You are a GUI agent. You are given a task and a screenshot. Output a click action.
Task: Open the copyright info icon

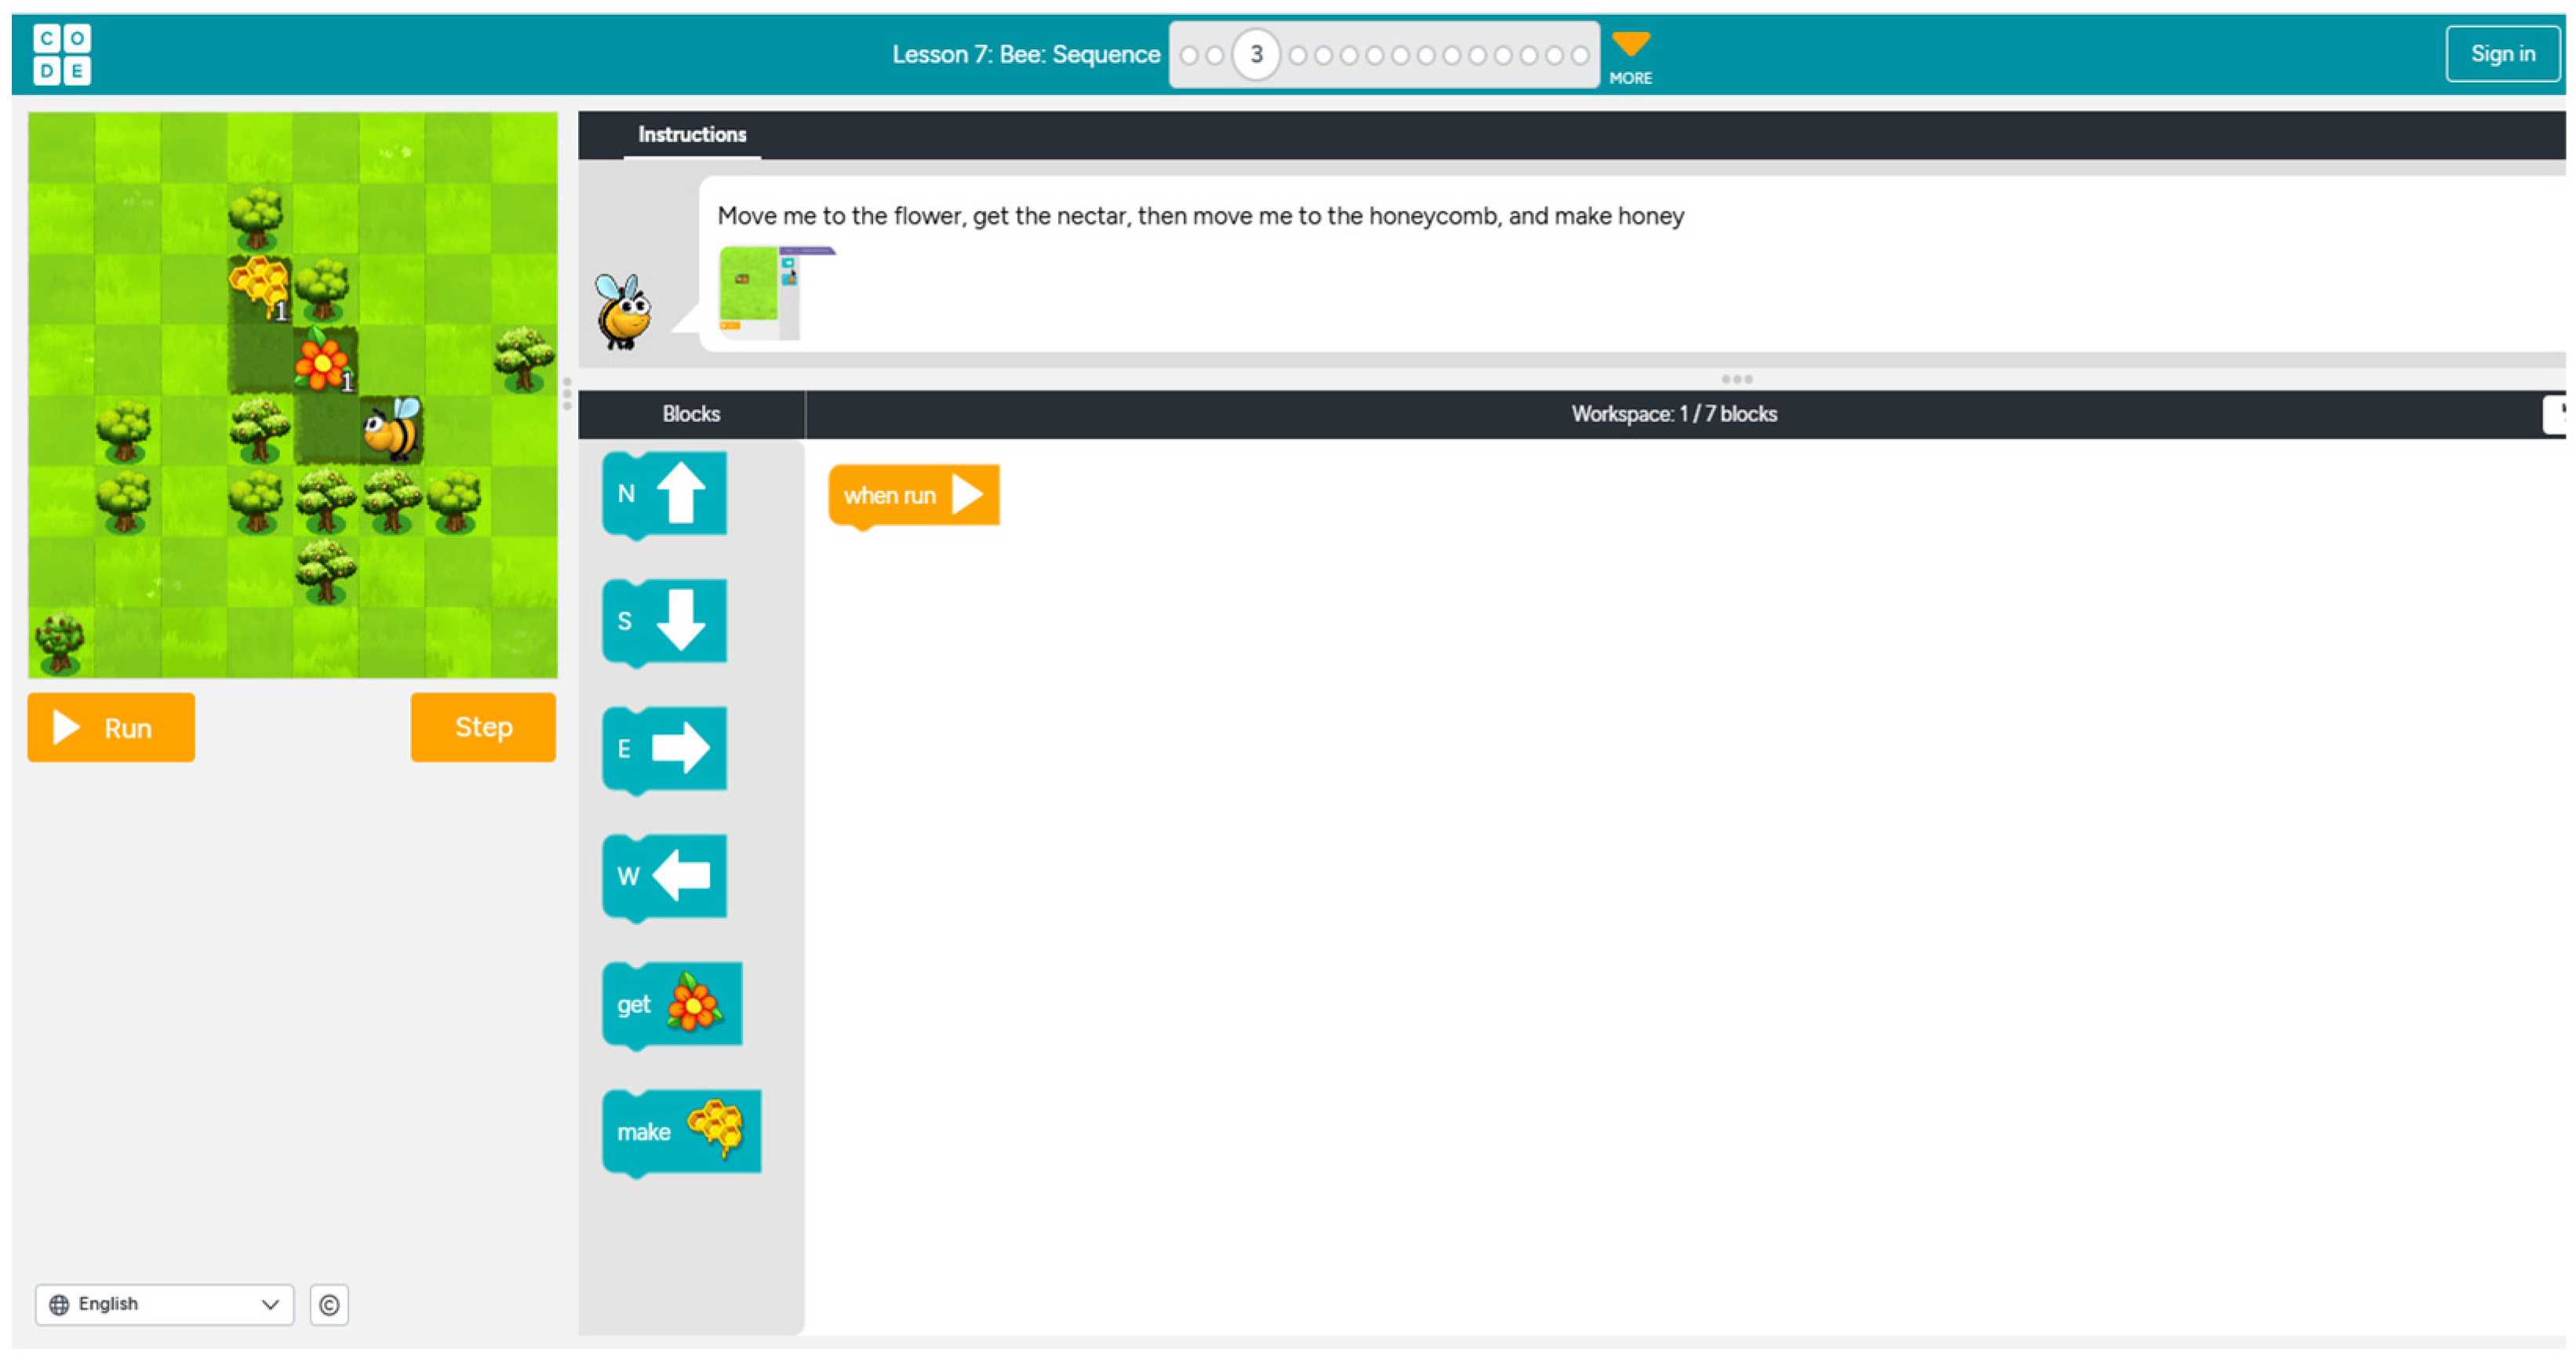329,1305
